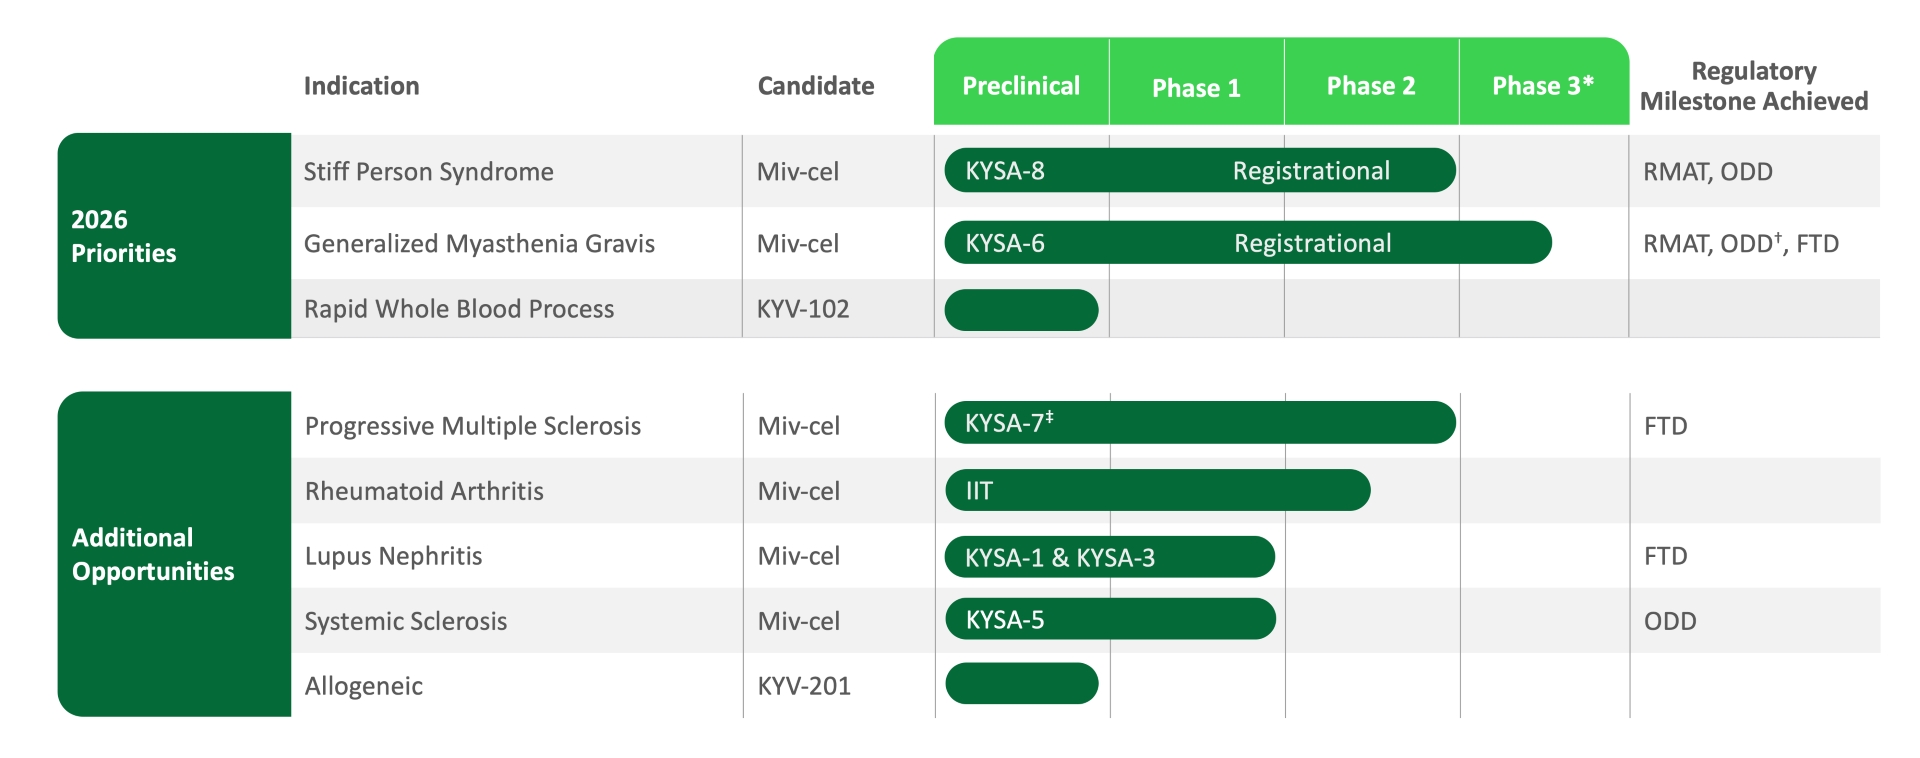The height and width of the screenshot is (758, 1920).
Task: Click the Stiff Person Syndrome indication
Action: pos(428,172)
